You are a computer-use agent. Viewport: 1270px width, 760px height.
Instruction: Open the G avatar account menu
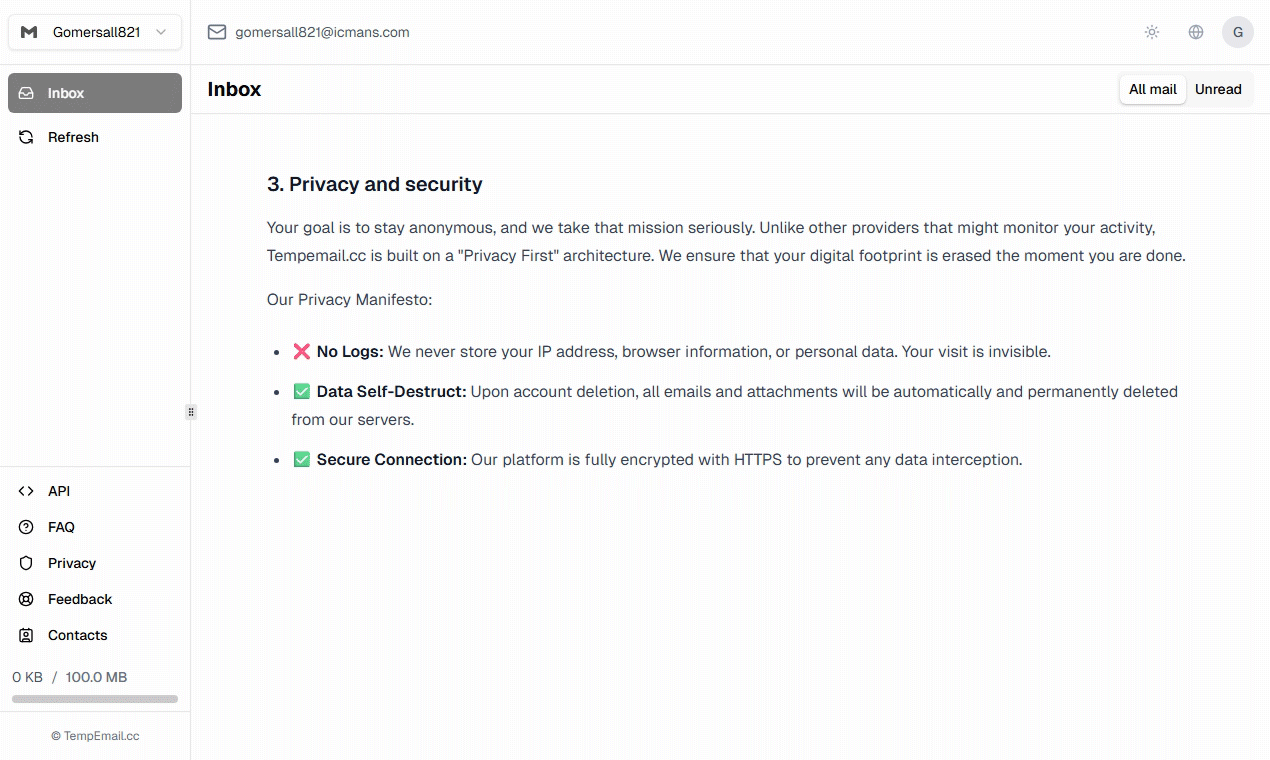pos(1238,31)
